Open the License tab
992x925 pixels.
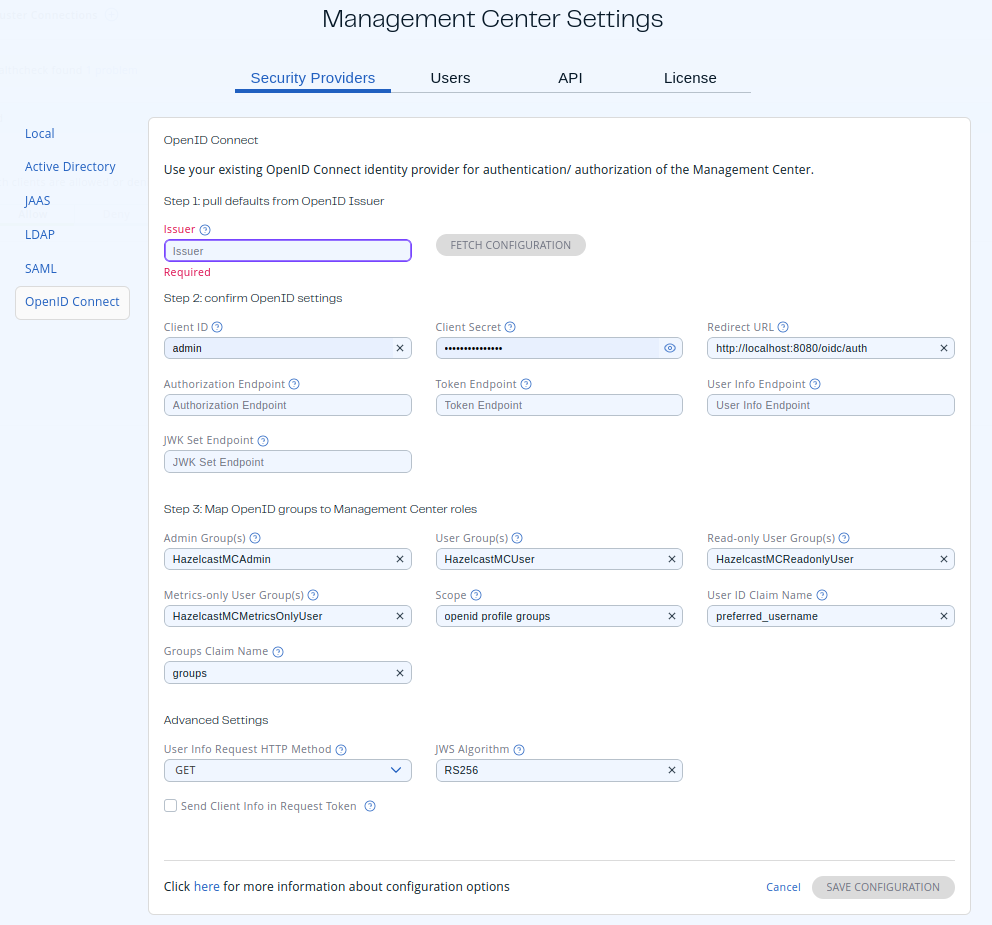(690, 78)
